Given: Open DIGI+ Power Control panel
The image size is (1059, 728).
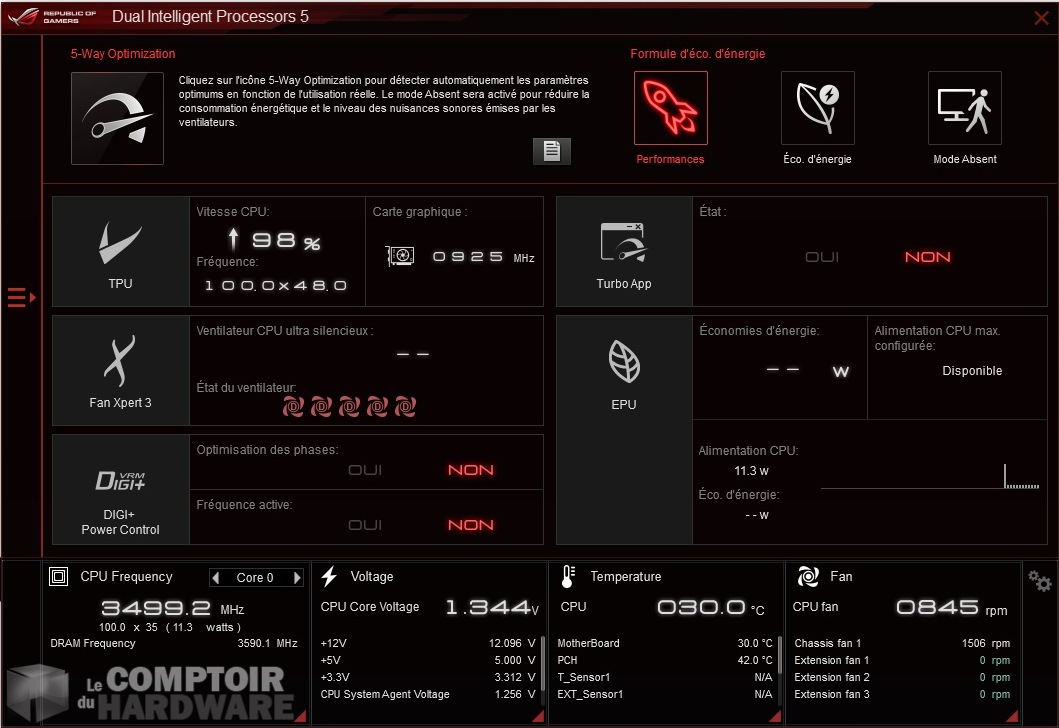Looking at the screenshot, I should 121,489.
